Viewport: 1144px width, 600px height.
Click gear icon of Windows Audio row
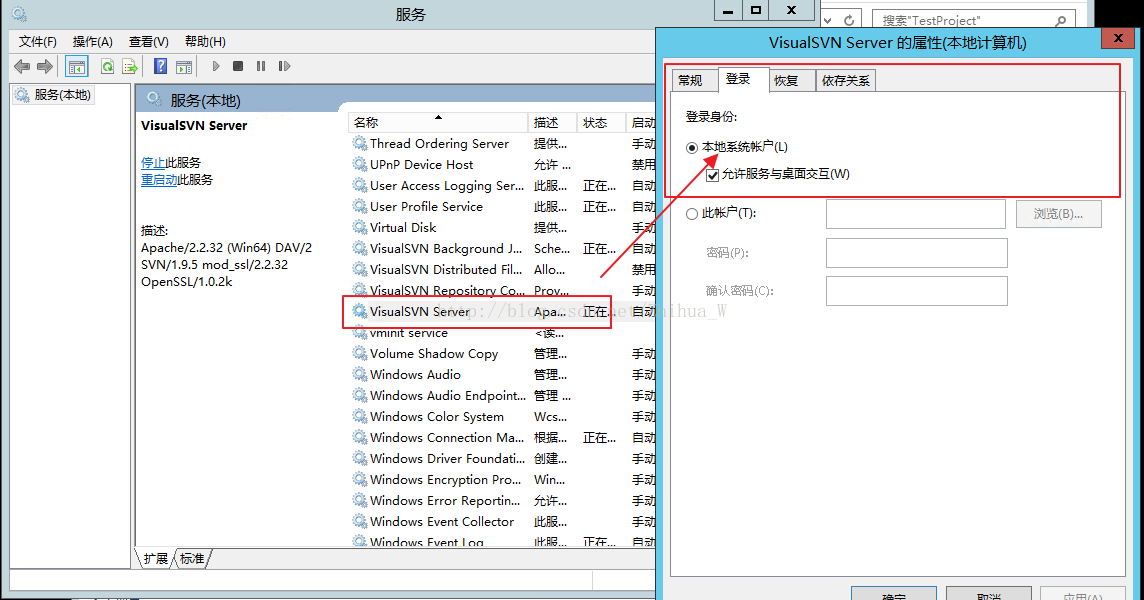(360, 374)
